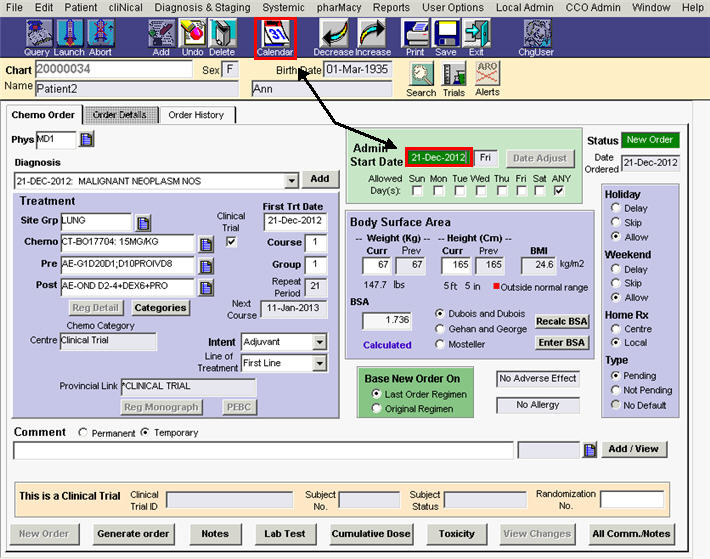Check the Wed allowed day box
Screen dimensions: 710x559
click(481, 191)
